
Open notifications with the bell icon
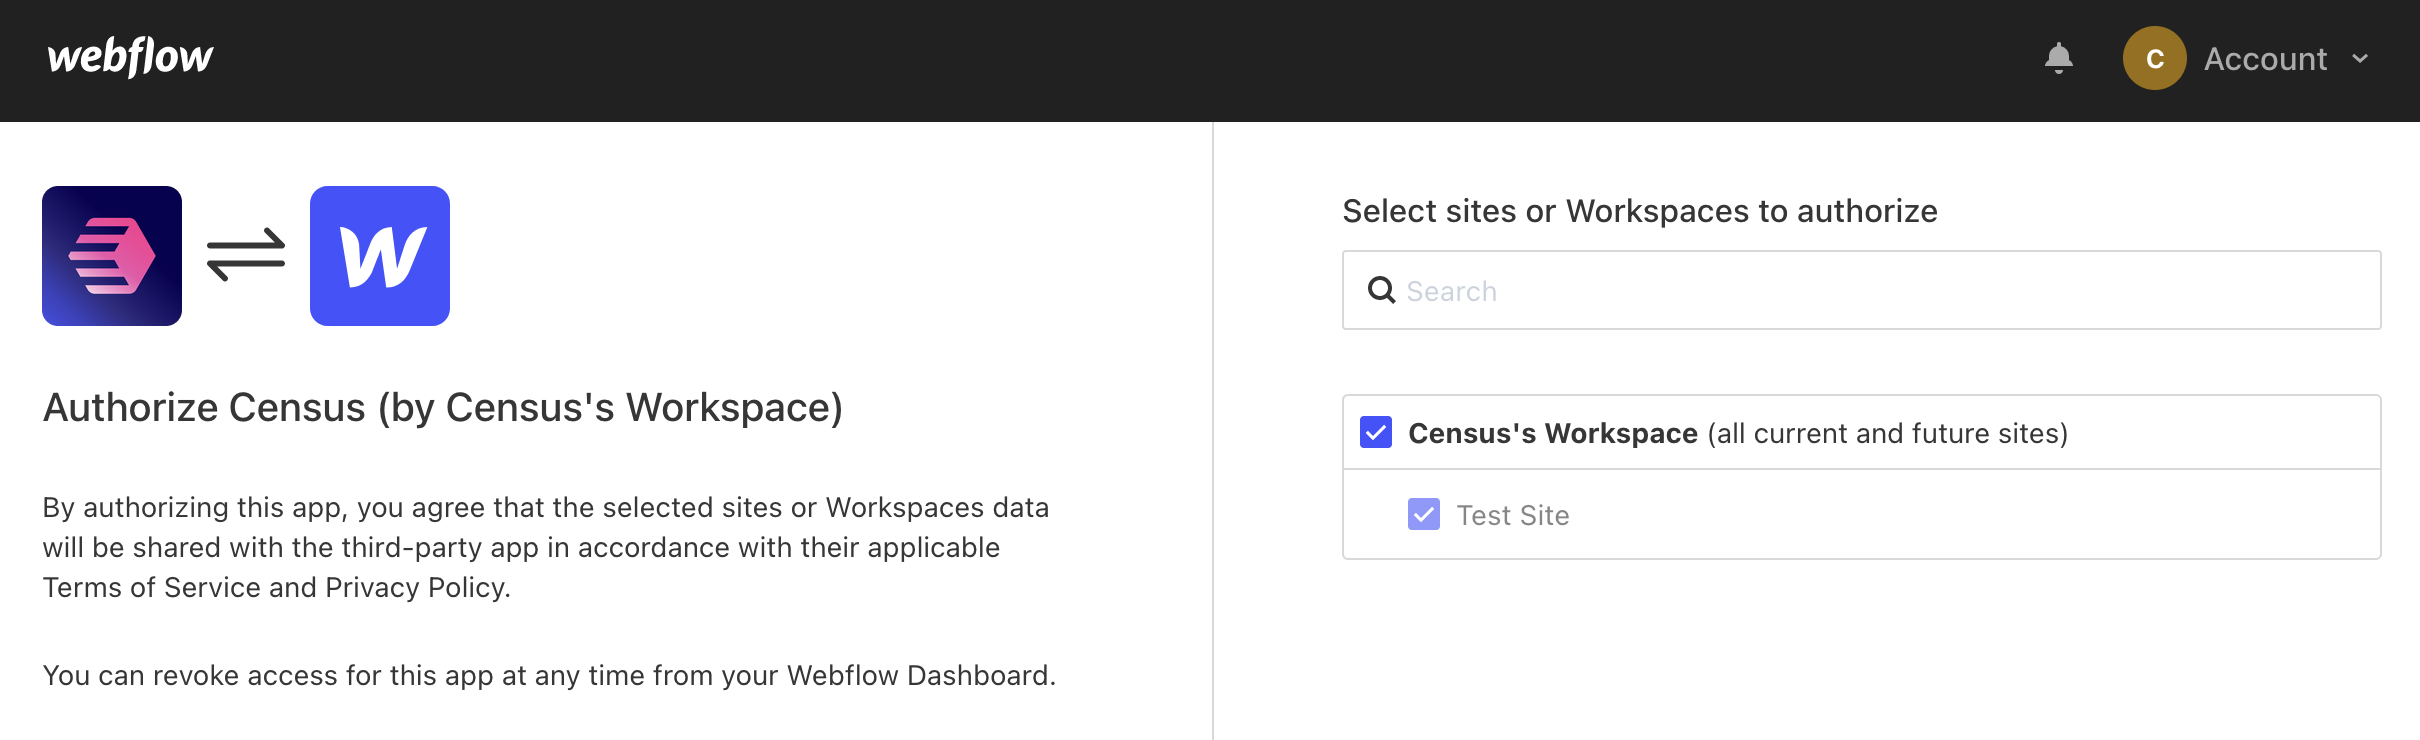pyautogui.click(x=2058, y=59)
